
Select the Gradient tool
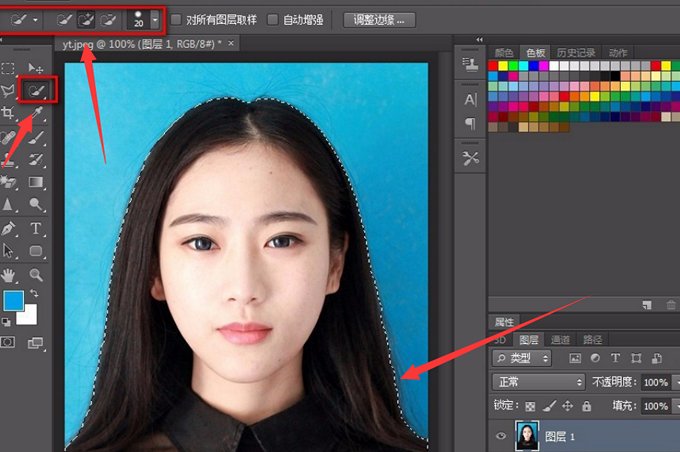[x=36, y=182]
